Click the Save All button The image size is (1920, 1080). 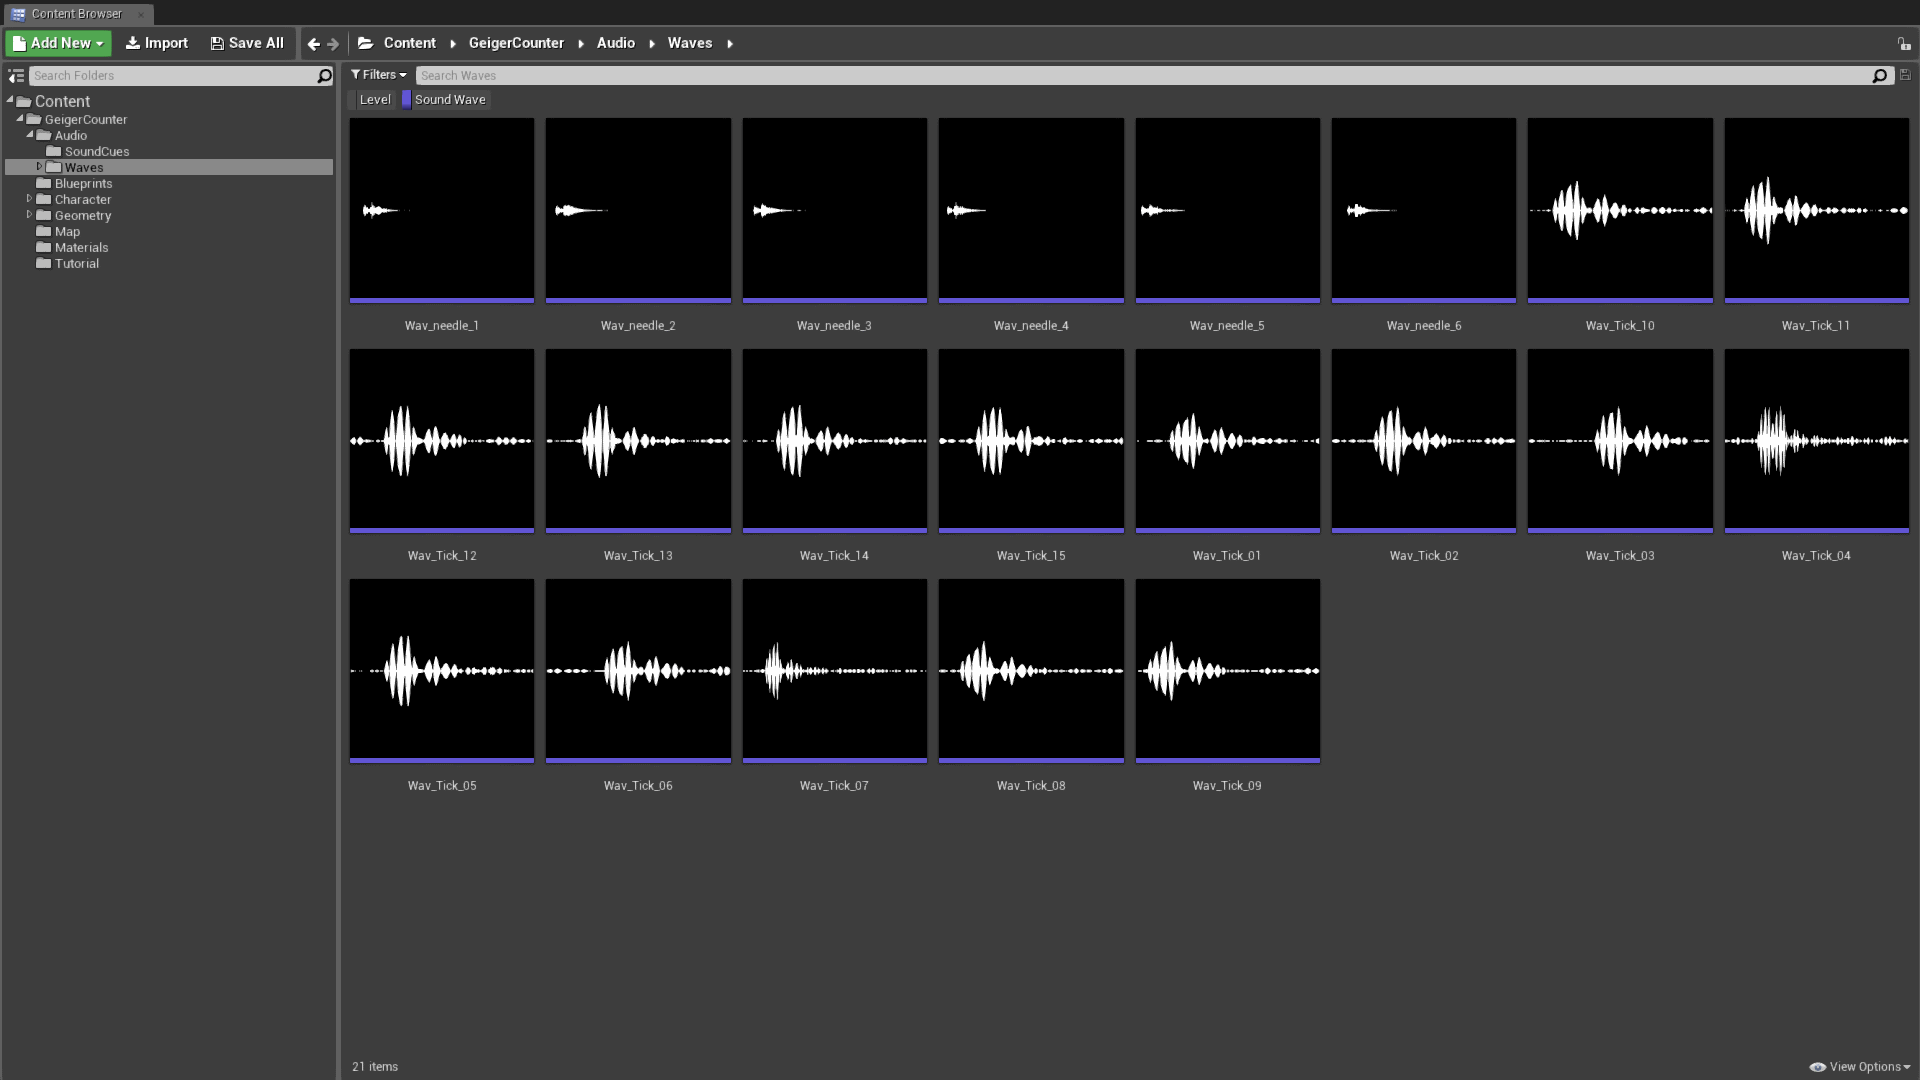247,43
